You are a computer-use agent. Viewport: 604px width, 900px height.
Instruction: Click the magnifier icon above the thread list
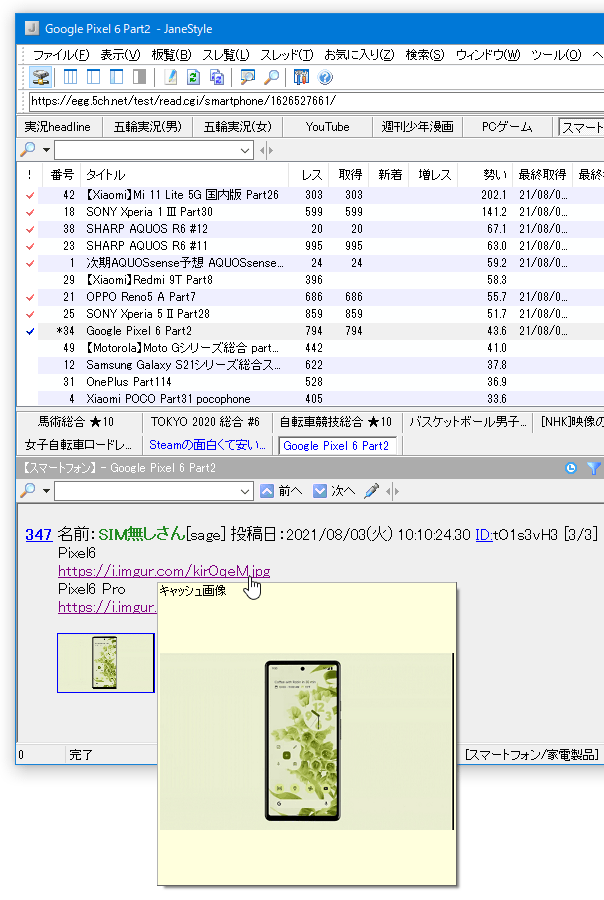pos(28,150)
